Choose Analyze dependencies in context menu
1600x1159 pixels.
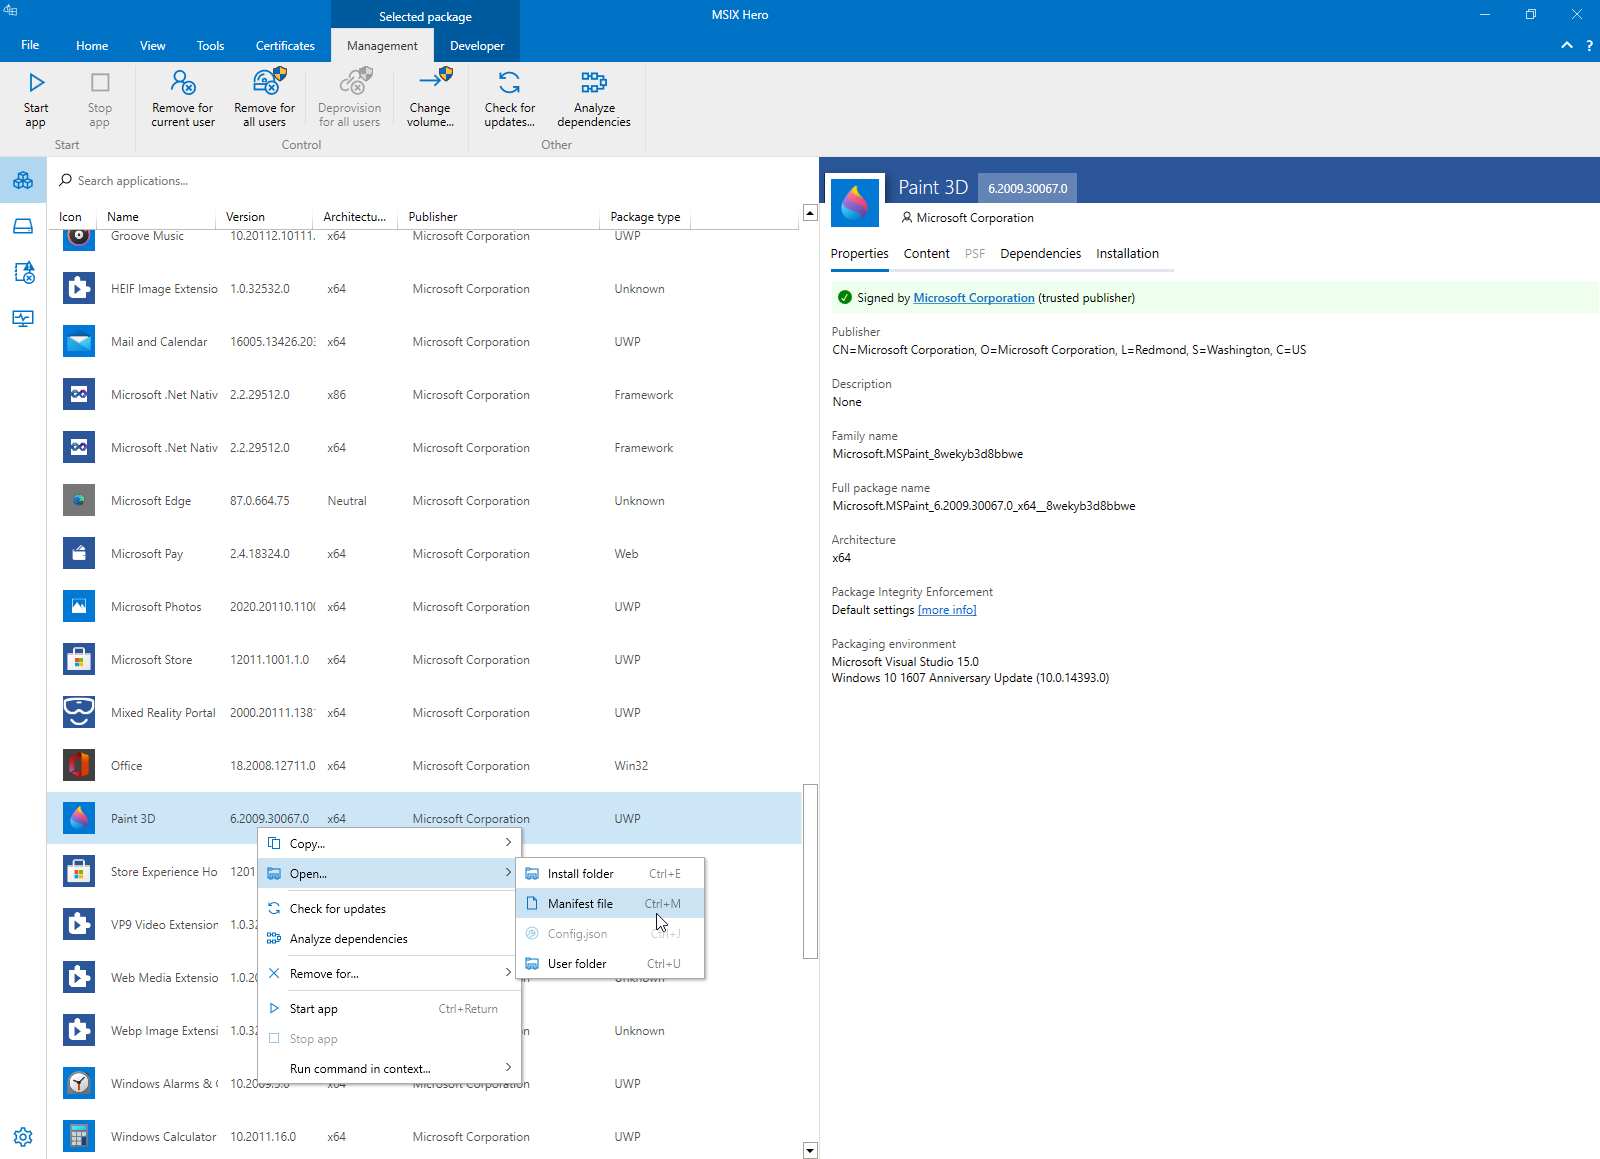pyautogui.click(x=390, y=939)
